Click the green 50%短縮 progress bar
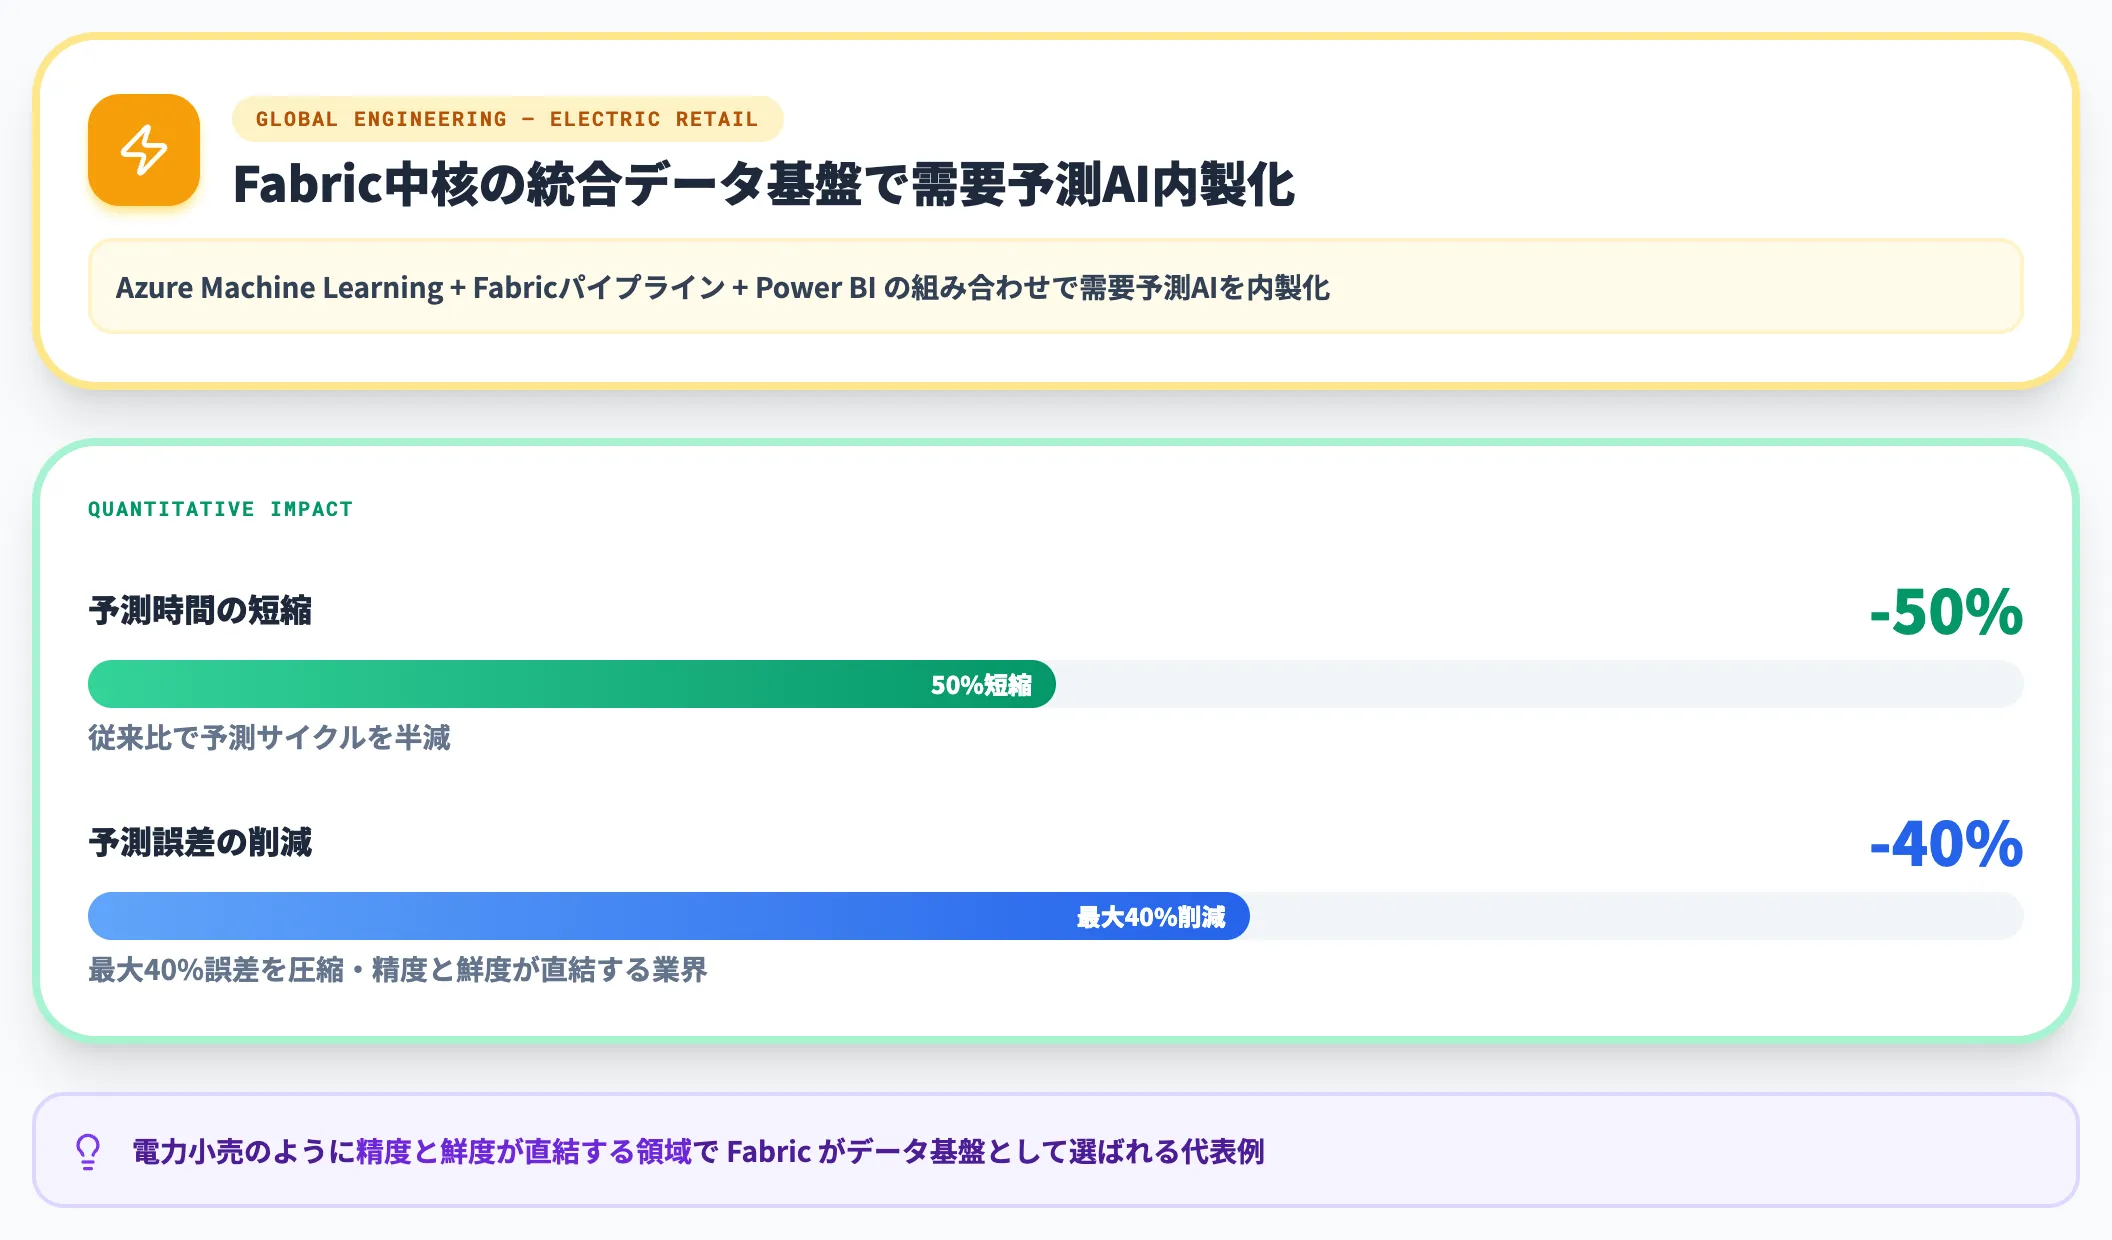Screen dimensions: 2112x1240 [x=572, y=684]
